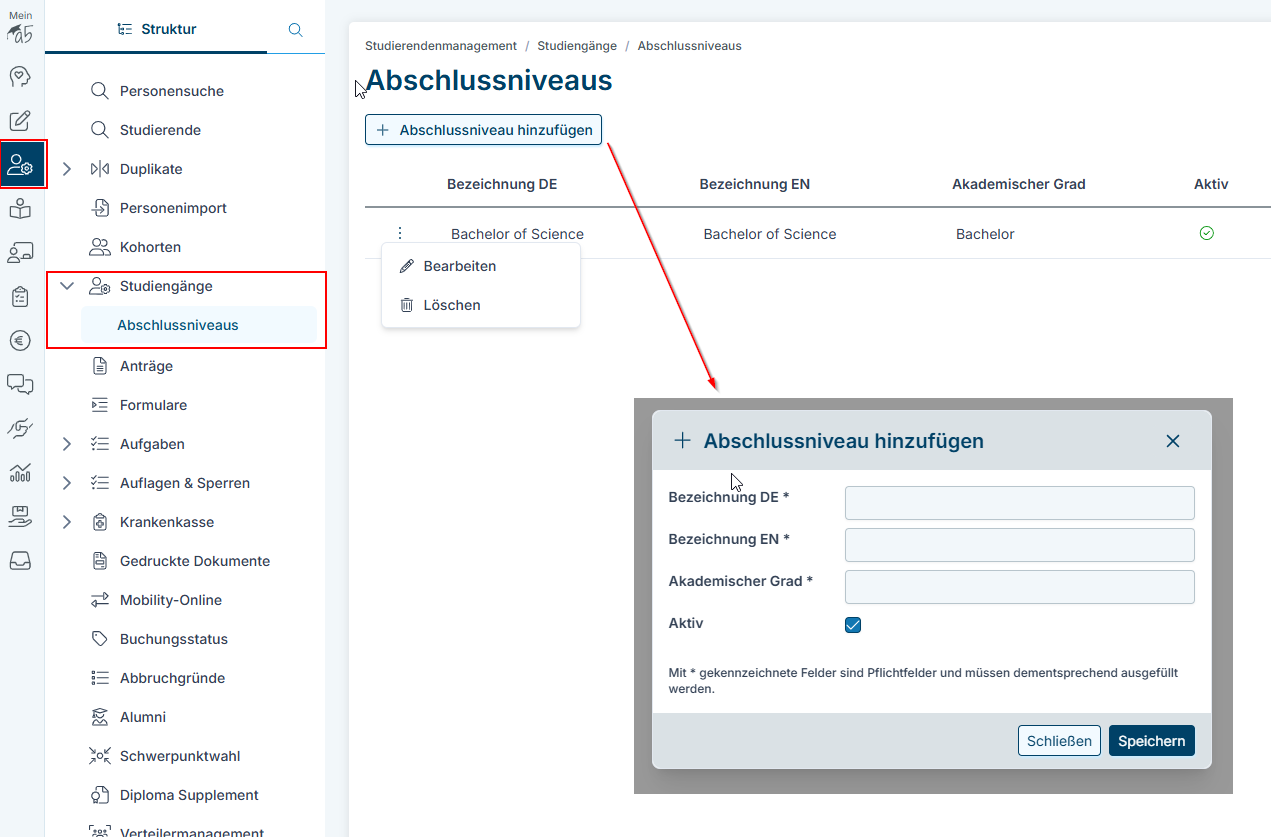
Task: Close the Abschlussniveau hinzufügen dialog with X
Action: pos(1173,441)
